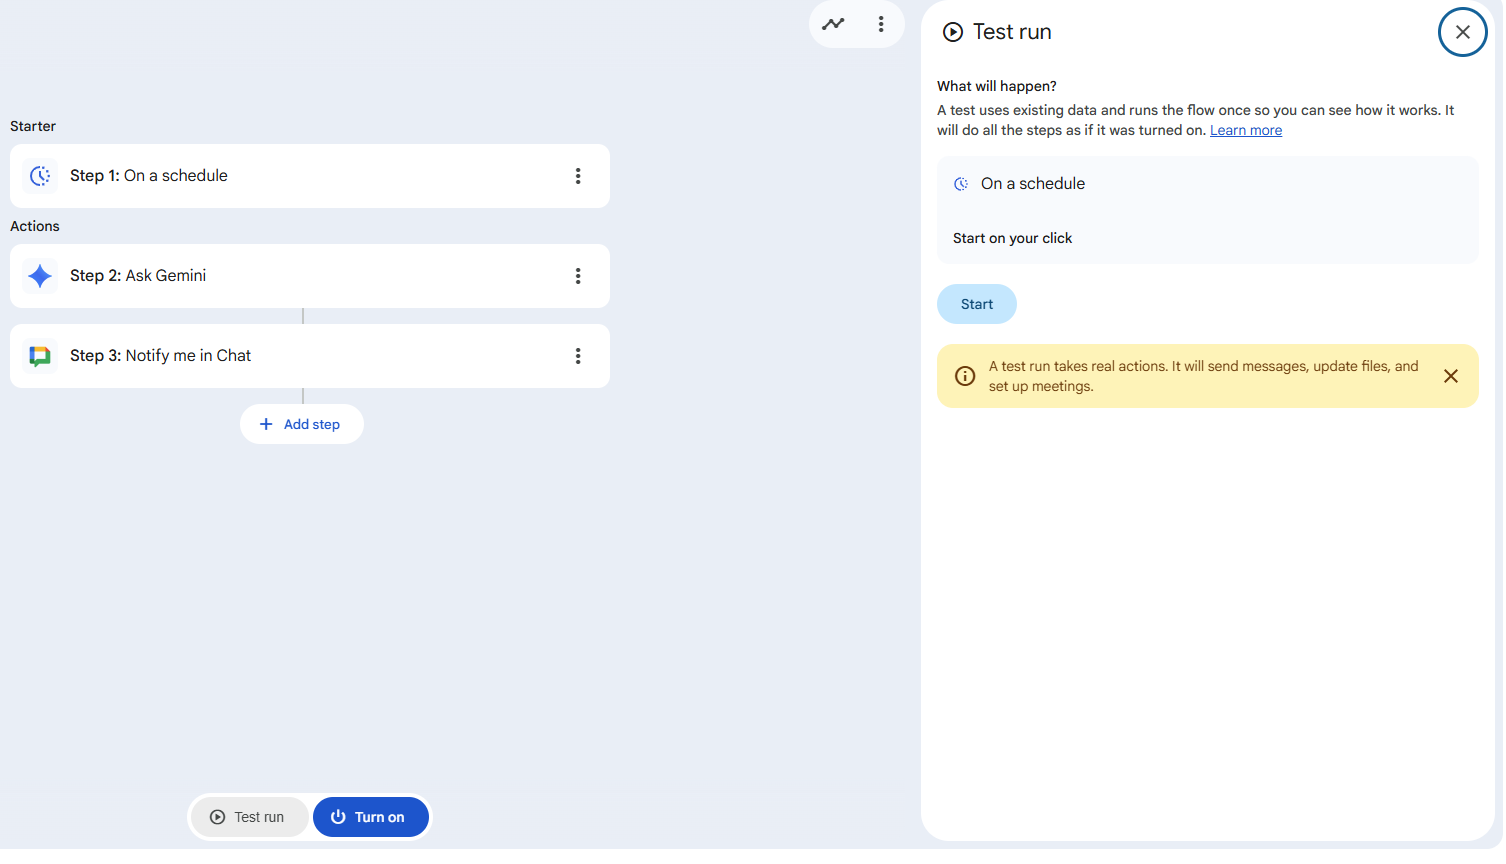
Task: Click the Gemini sparkle icon in Step 2
Action: point(40,276)
